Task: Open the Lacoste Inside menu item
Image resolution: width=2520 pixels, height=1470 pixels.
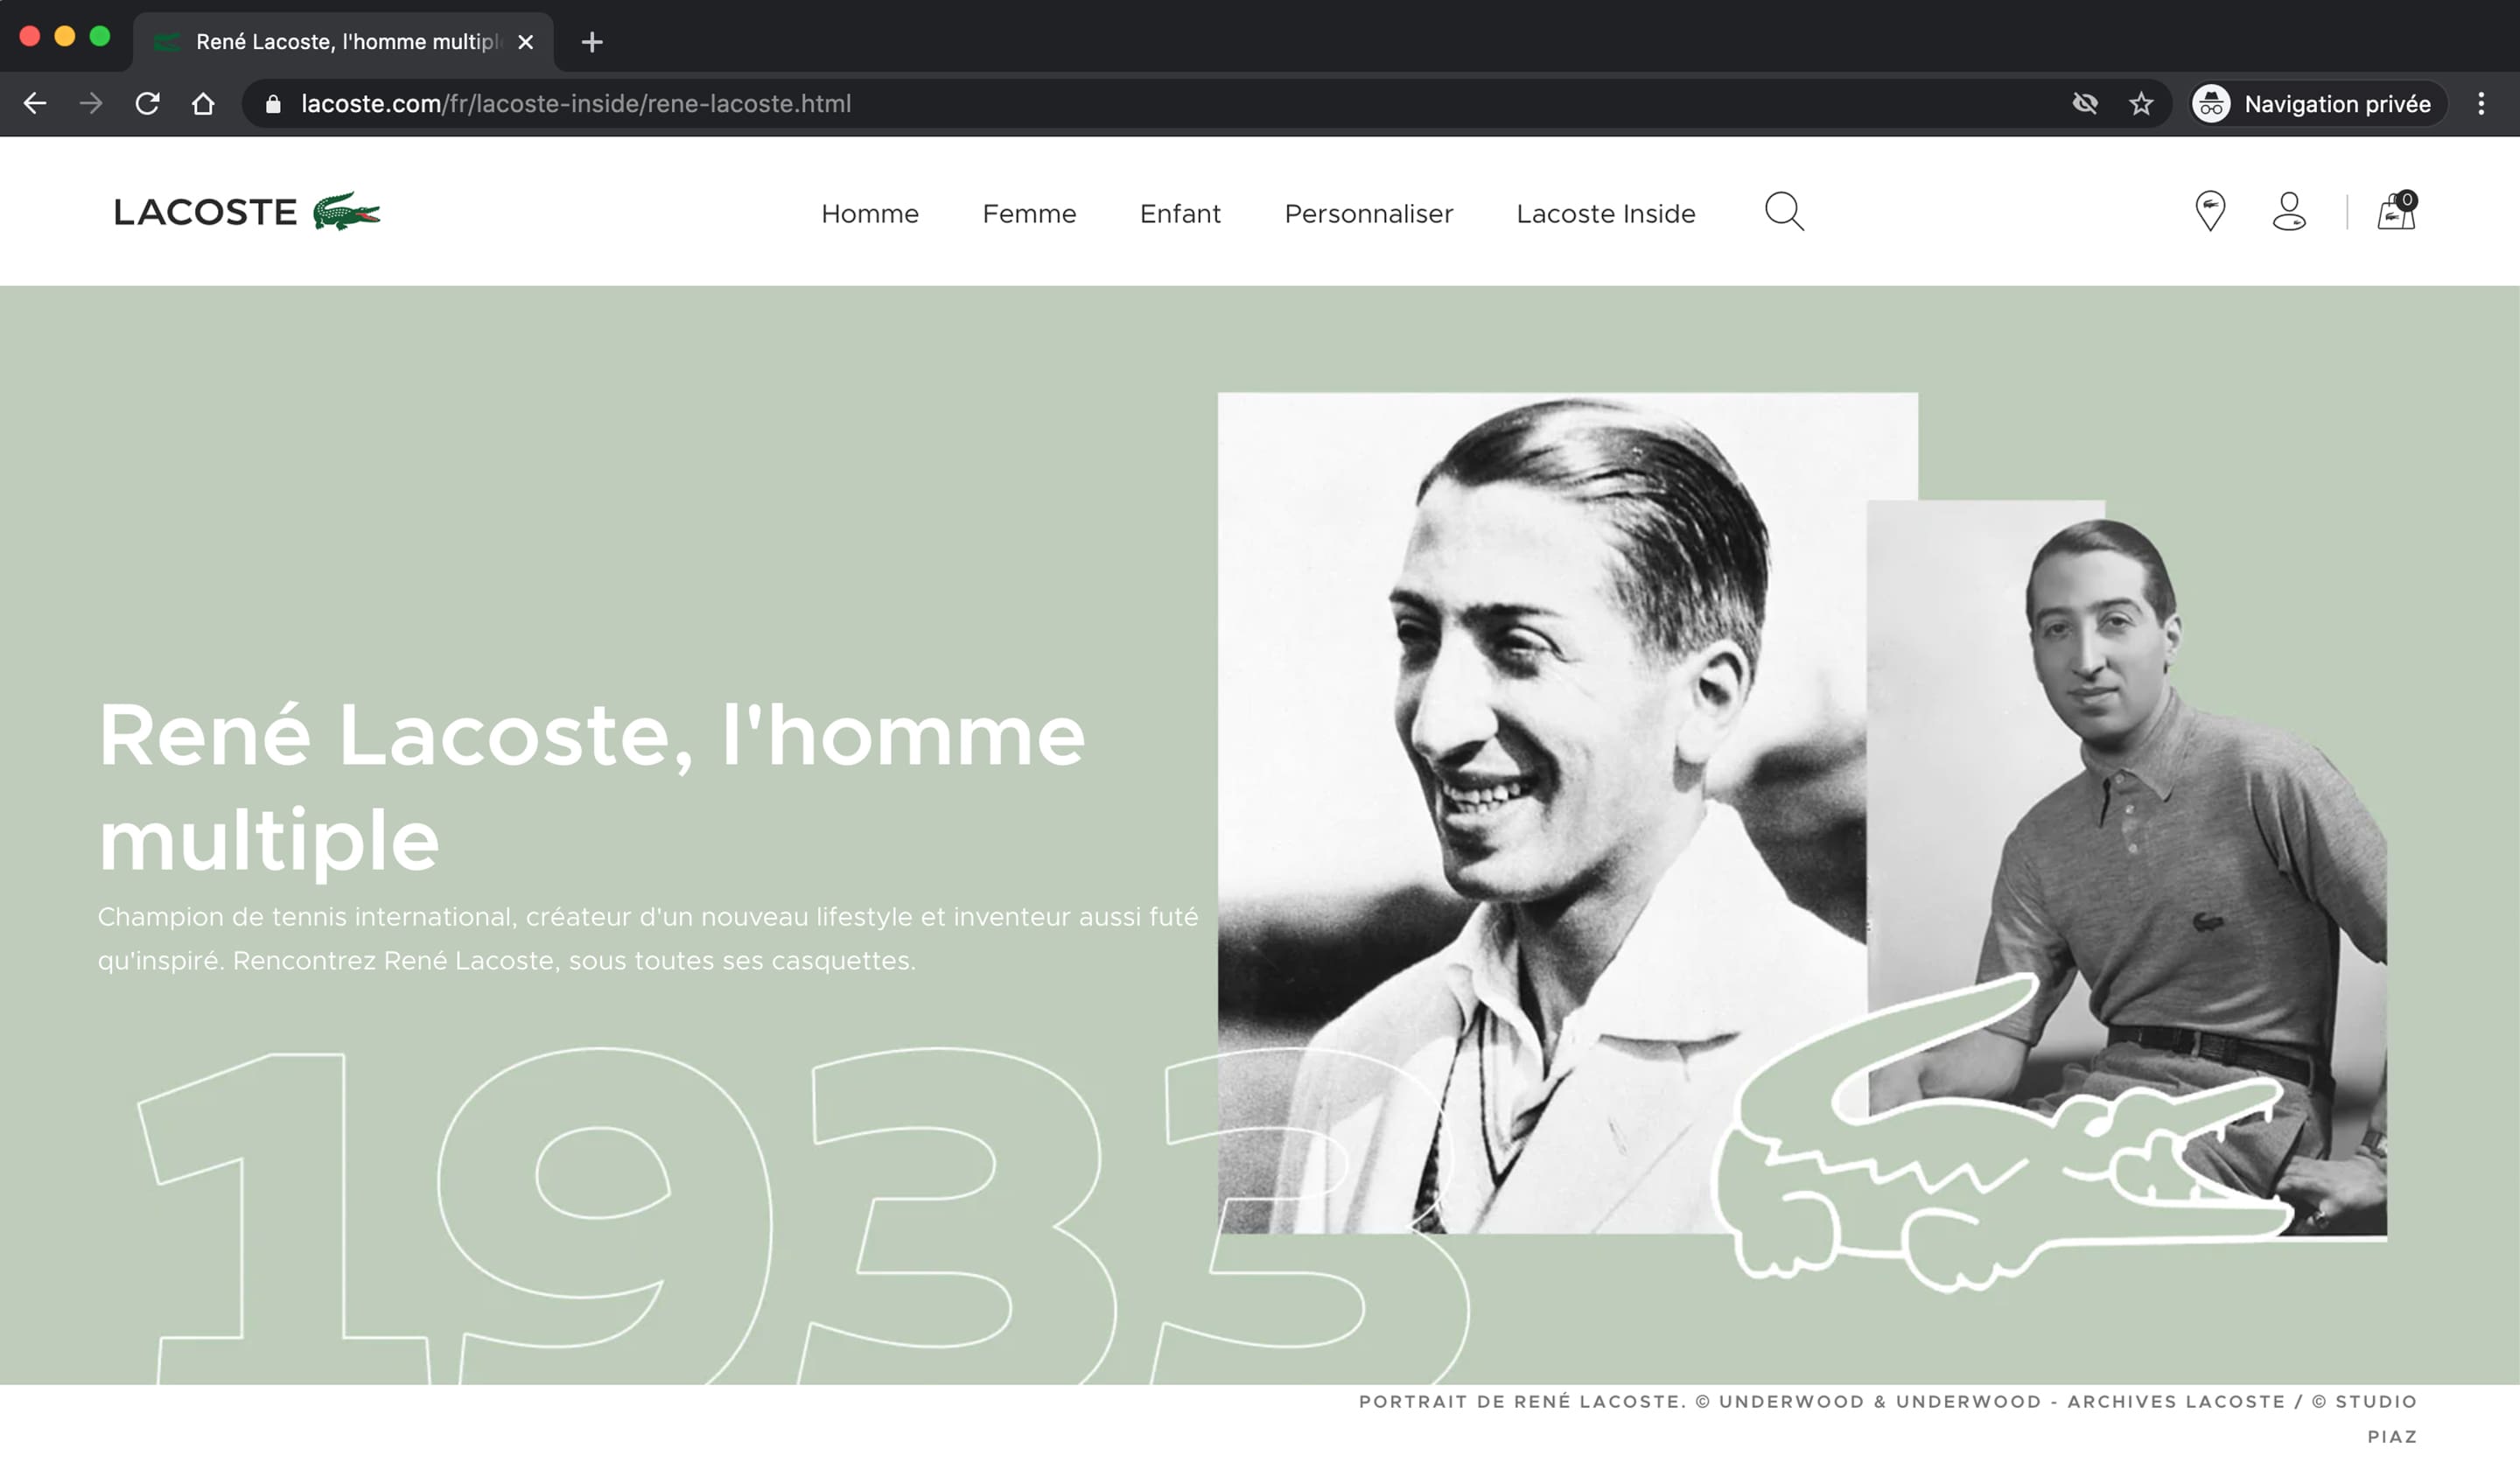Action: tap(1605, 214)
